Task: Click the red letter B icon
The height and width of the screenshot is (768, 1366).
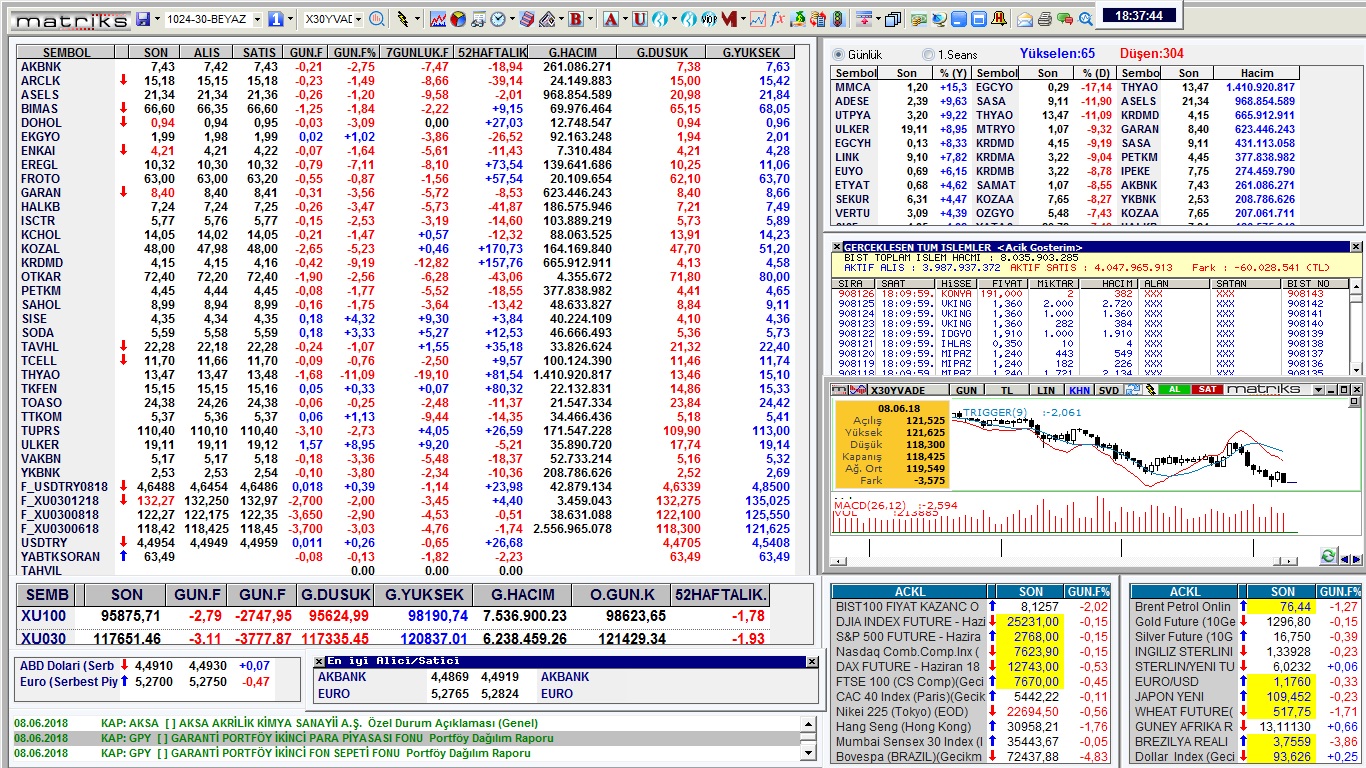Action: pyautogui.click(x=576, y=19)
